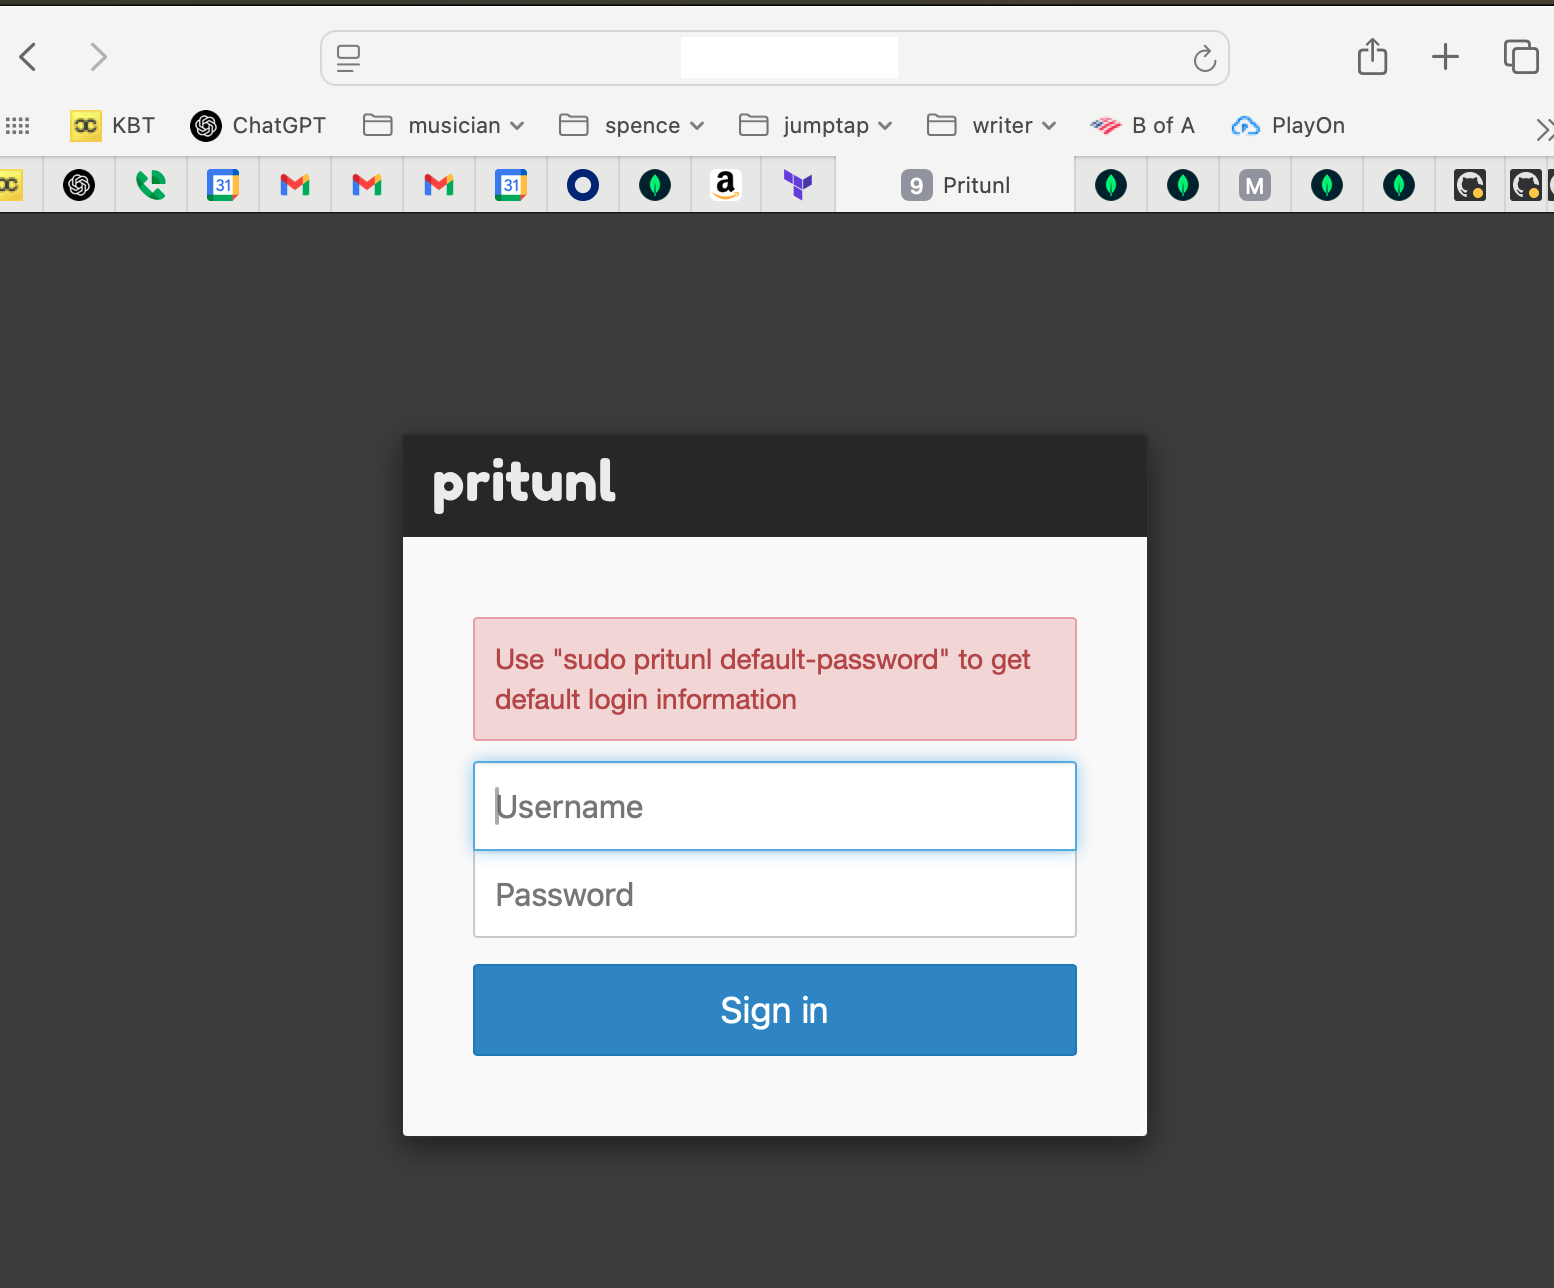
Task: Click the apps grid icon in favorites bar
Action: (x=18, y=126)
